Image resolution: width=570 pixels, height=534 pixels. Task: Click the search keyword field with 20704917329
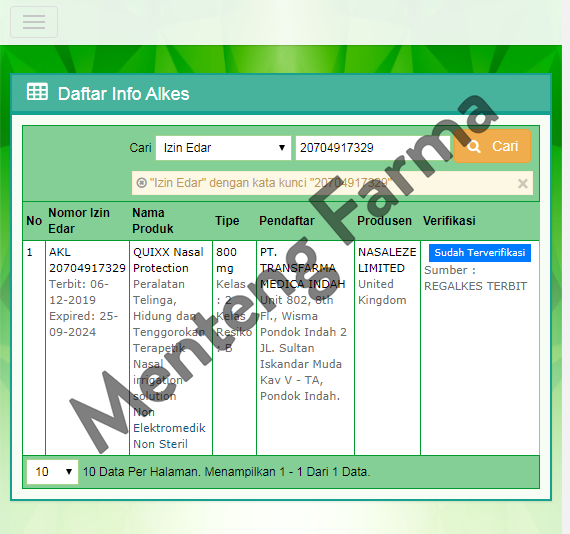point(373,148)
